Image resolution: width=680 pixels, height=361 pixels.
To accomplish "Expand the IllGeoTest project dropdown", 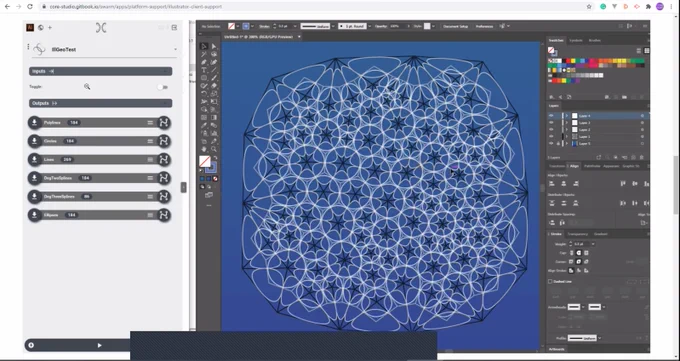I will coord(175,49).
